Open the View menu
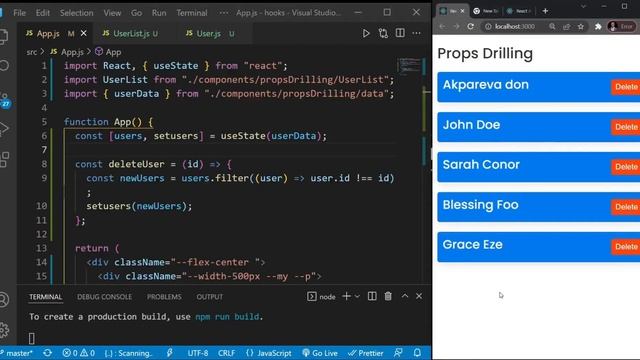 [112, 13]
